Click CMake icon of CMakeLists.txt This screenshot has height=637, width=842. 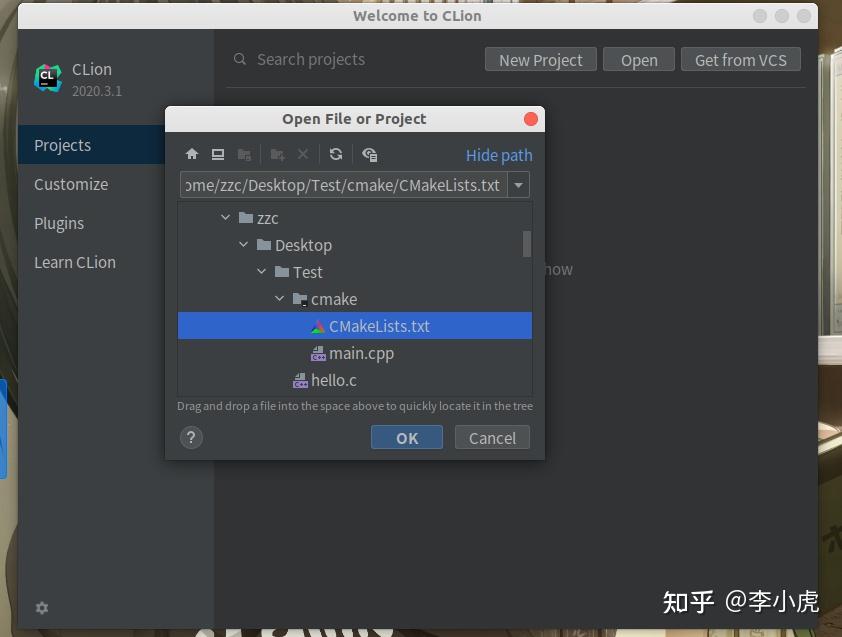(x=318, y=326)
